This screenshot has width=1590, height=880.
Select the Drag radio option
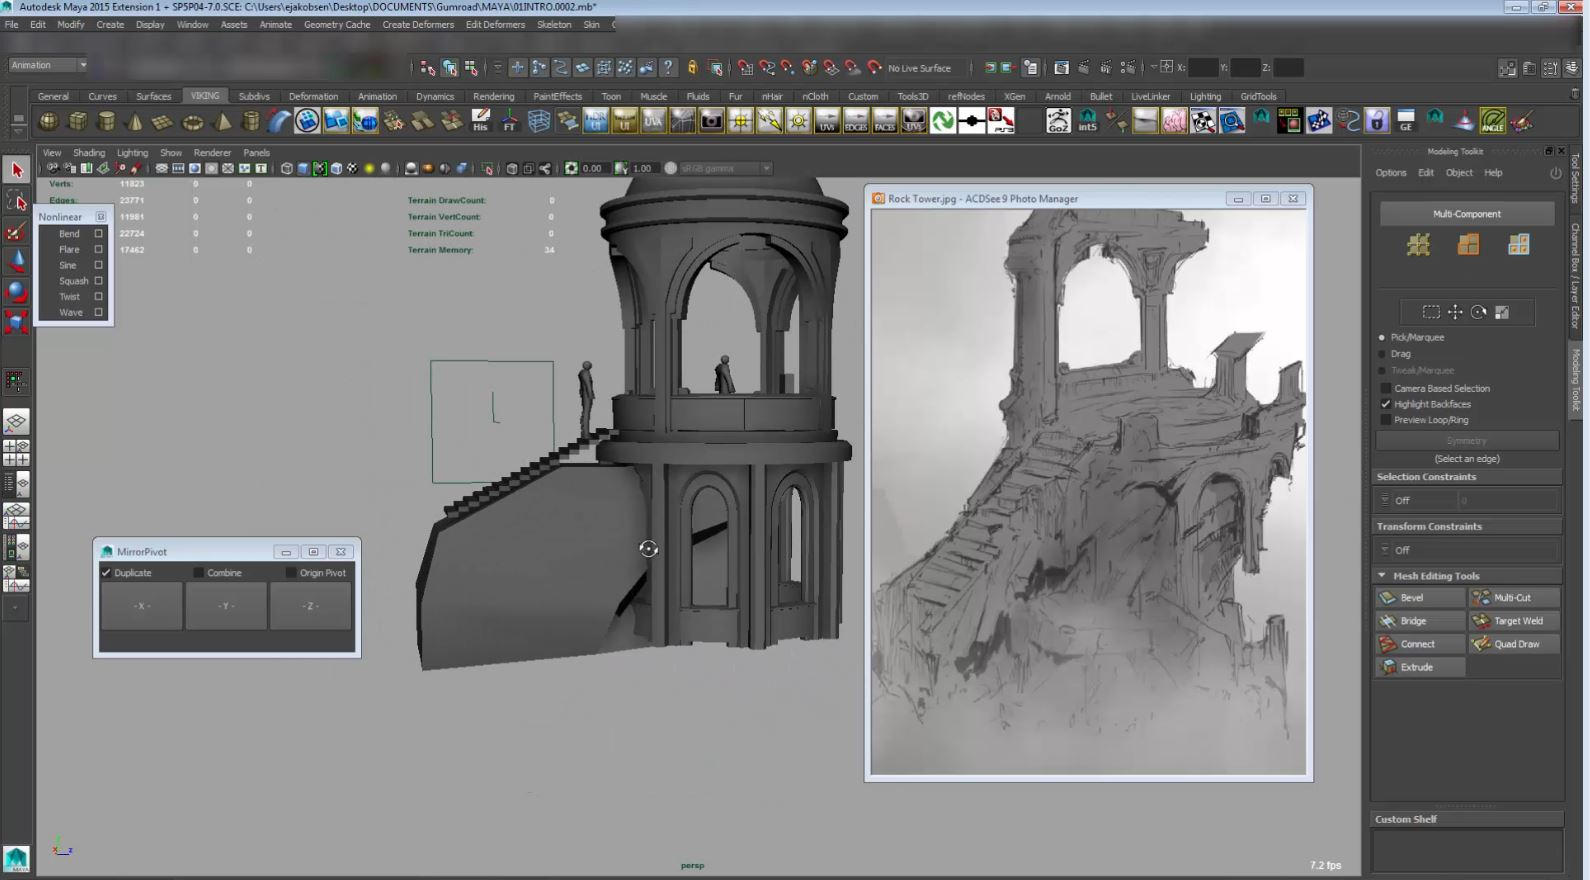click(1383, 354)
